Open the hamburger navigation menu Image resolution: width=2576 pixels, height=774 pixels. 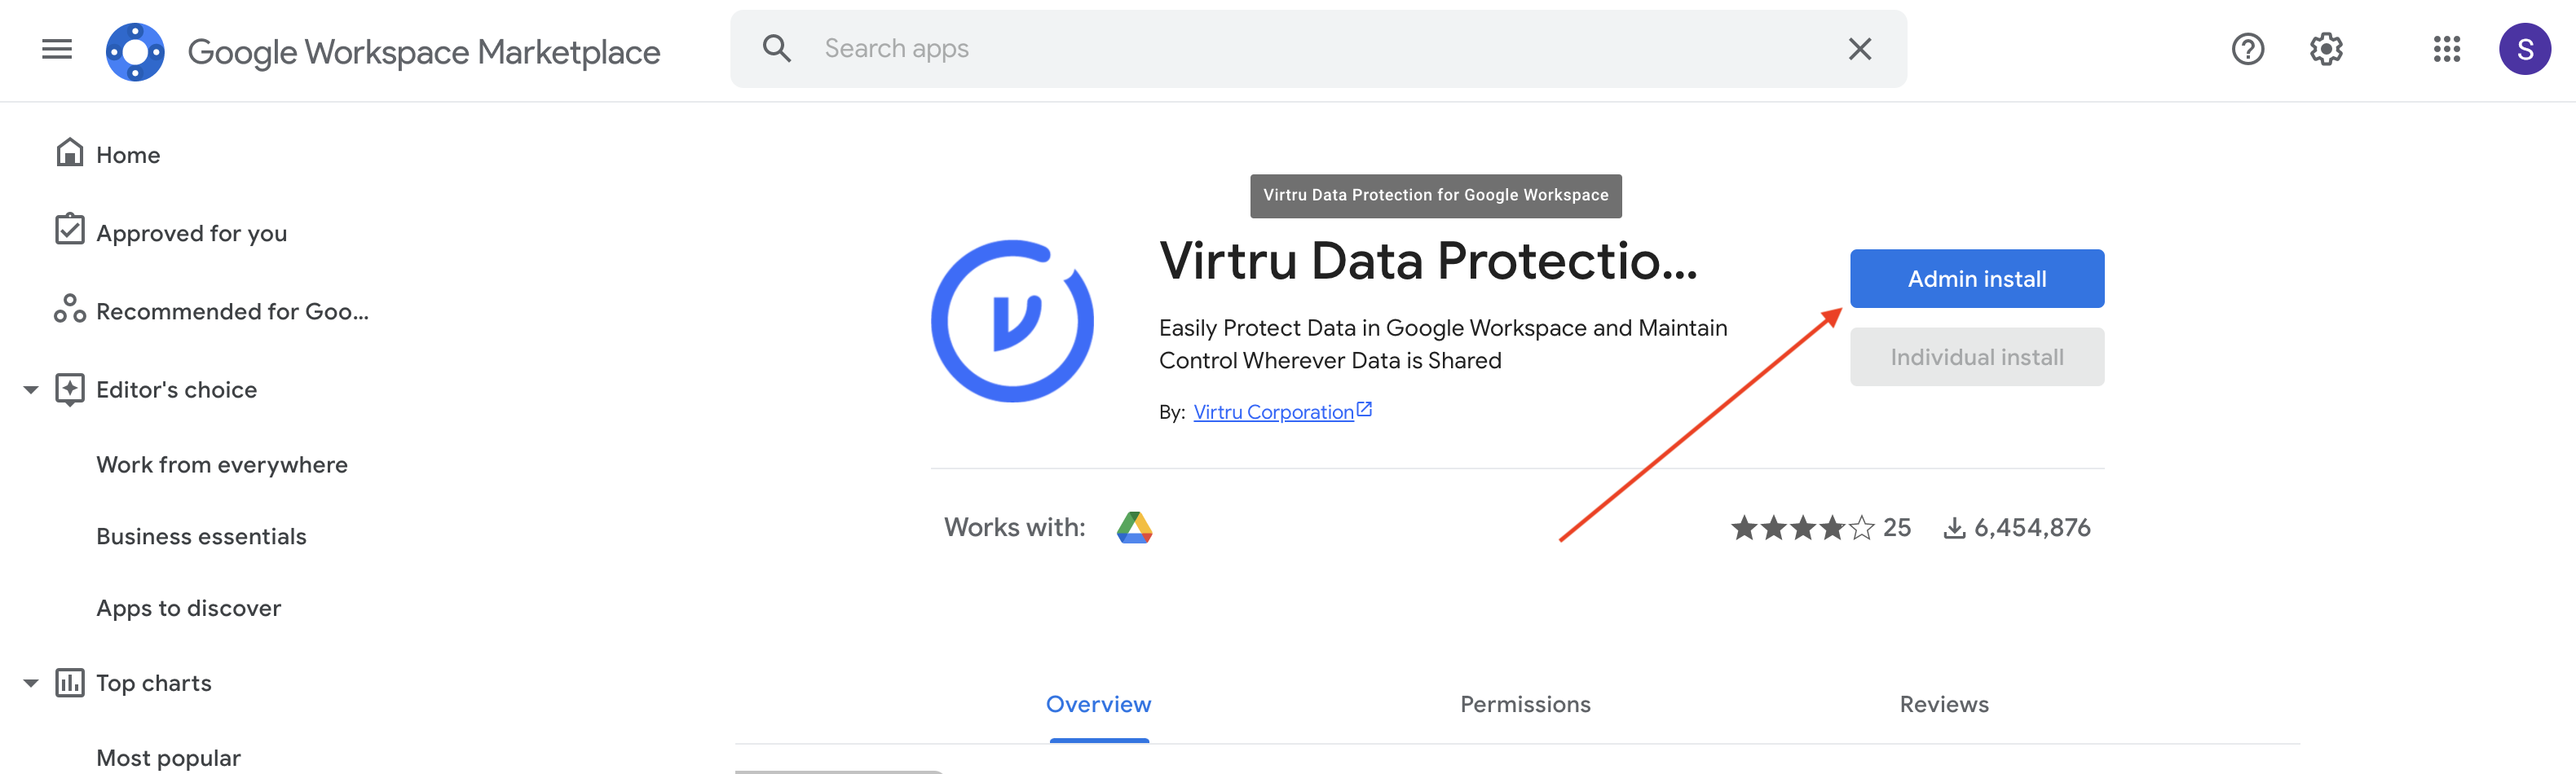(x=56, y=49)
